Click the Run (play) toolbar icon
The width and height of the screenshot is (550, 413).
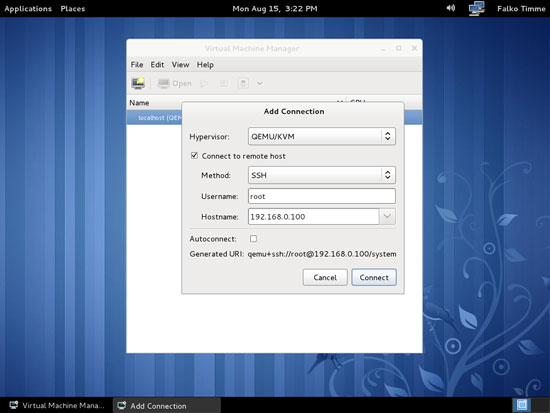[x=204, y=84]
